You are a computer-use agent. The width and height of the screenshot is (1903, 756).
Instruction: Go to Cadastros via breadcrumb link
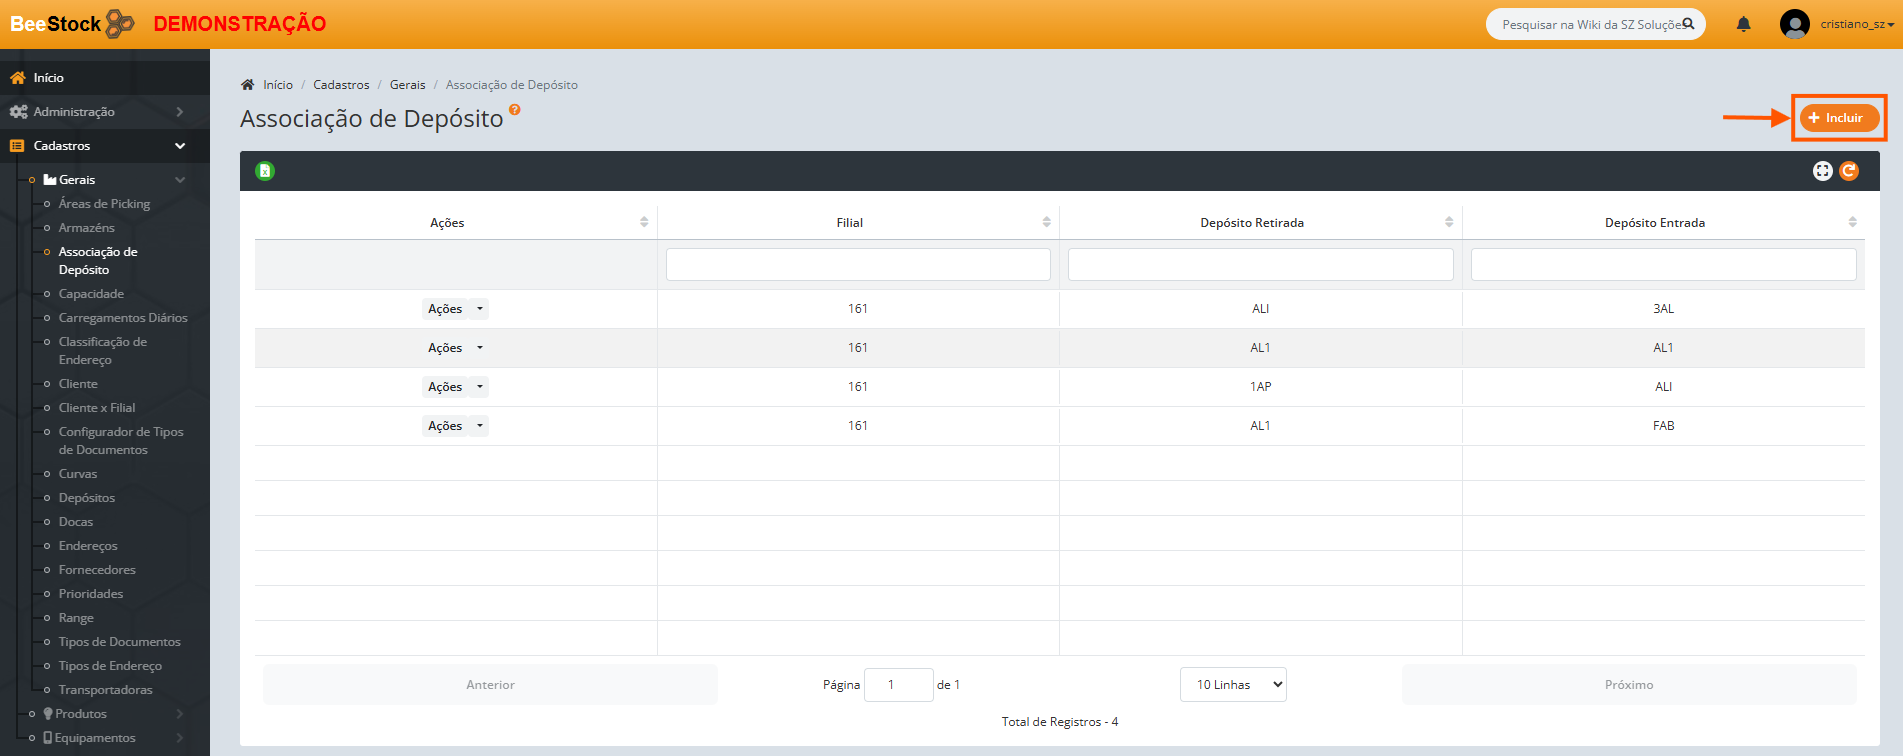point(341,85)
